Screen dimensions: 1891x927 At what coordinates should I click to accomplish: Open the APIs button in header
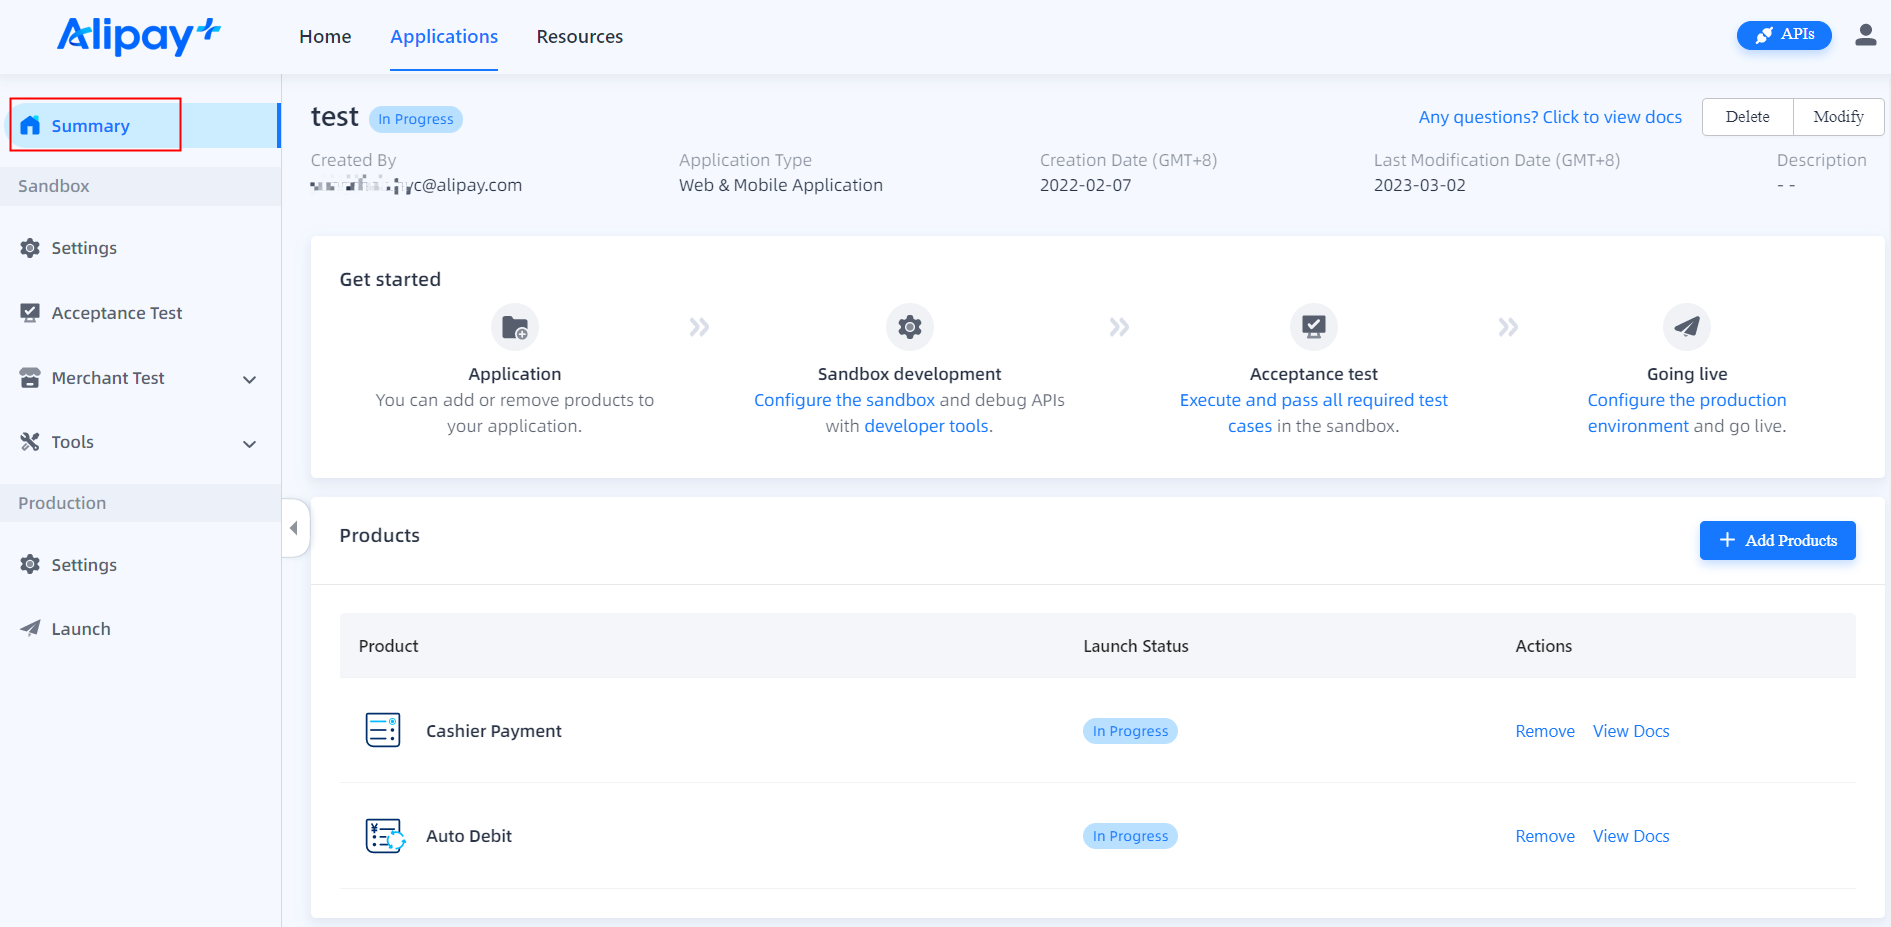coord(1783,35)
